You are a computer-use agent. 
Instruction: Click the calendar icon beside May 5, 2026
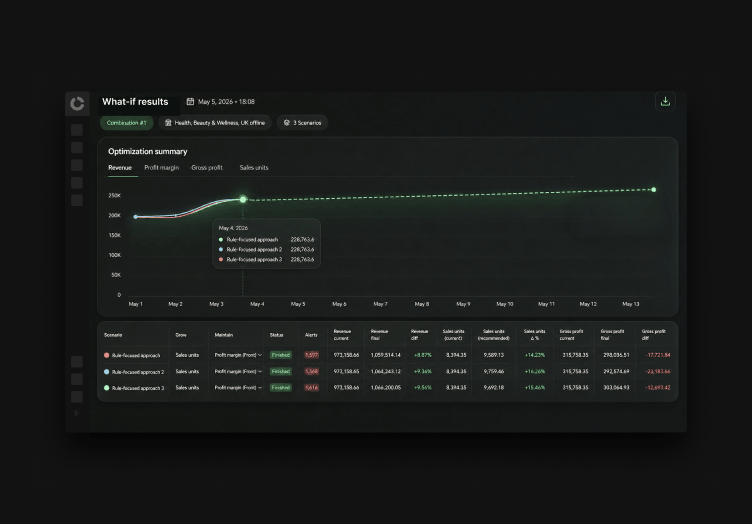coord(190,102)
